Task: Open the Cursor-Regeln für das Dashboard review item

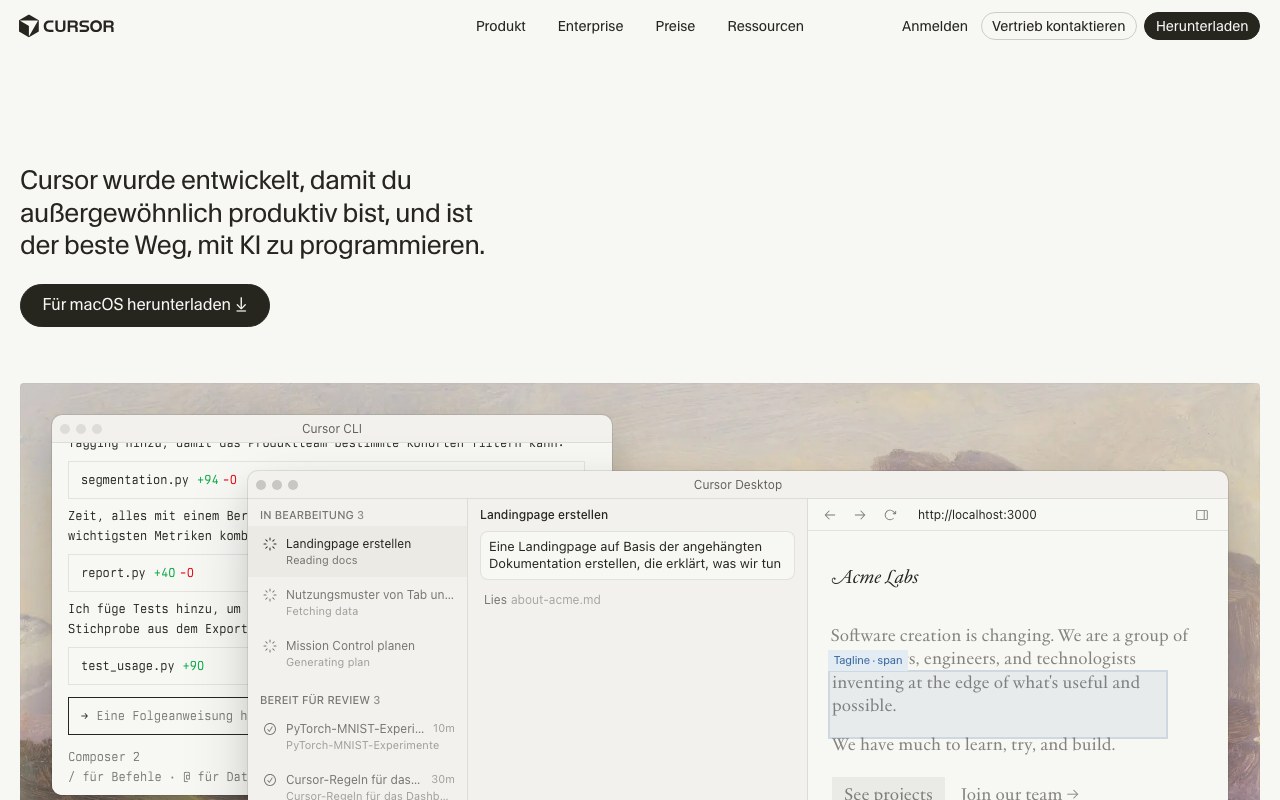Action: (x=357, y=786)
